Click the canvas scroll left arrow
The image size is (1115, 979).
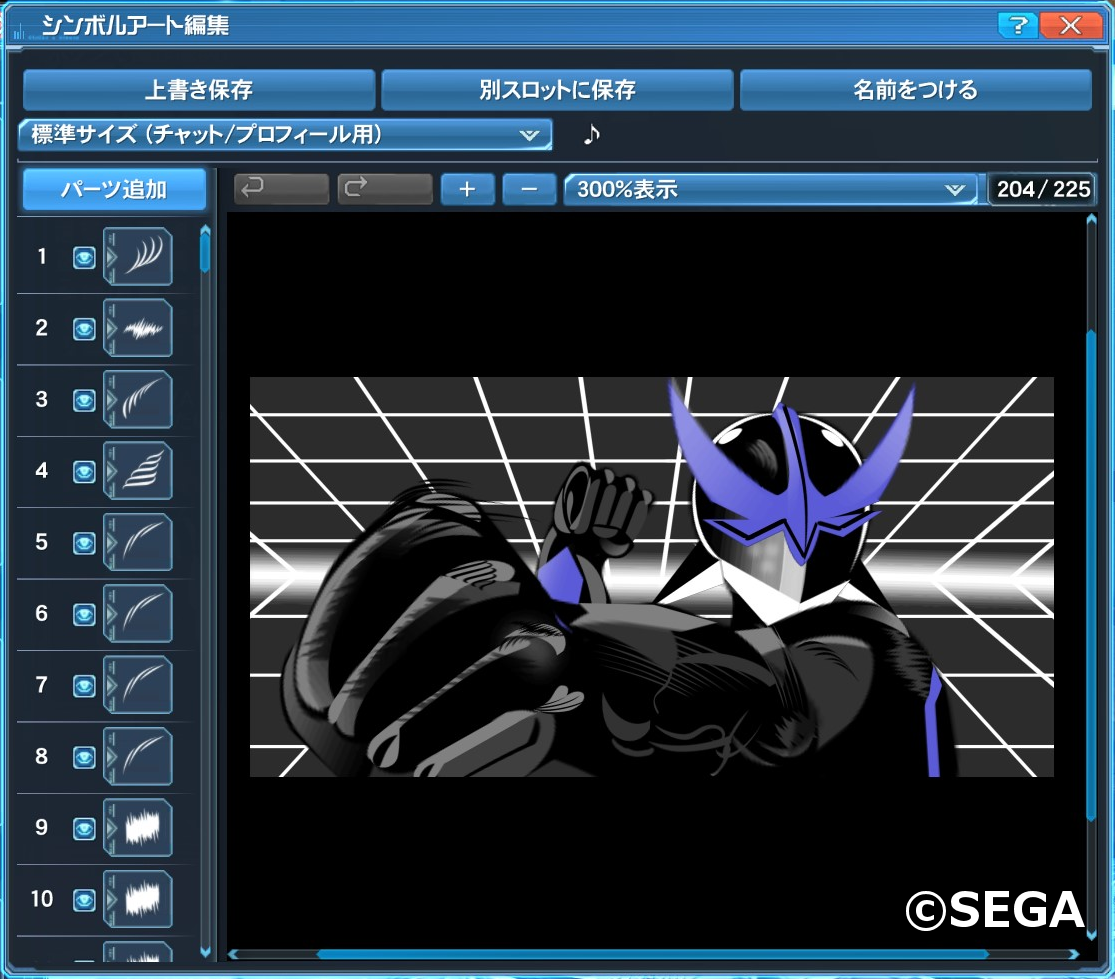[234, 954]
